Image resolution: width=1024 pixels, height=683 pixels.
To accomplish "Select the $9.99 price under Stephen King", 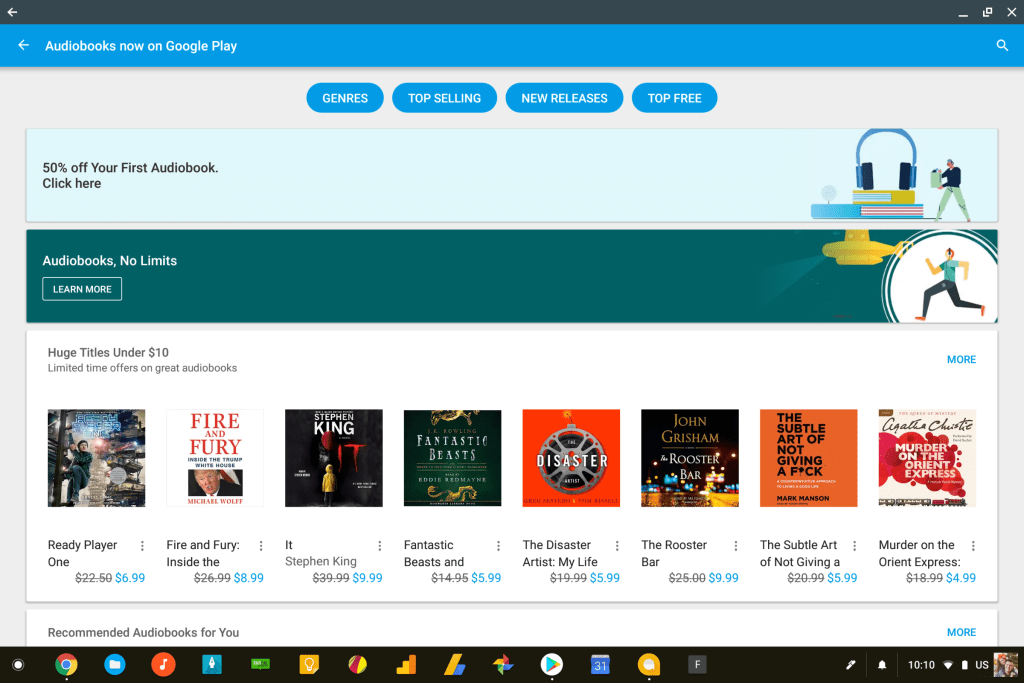I will [x=368, y=578].
